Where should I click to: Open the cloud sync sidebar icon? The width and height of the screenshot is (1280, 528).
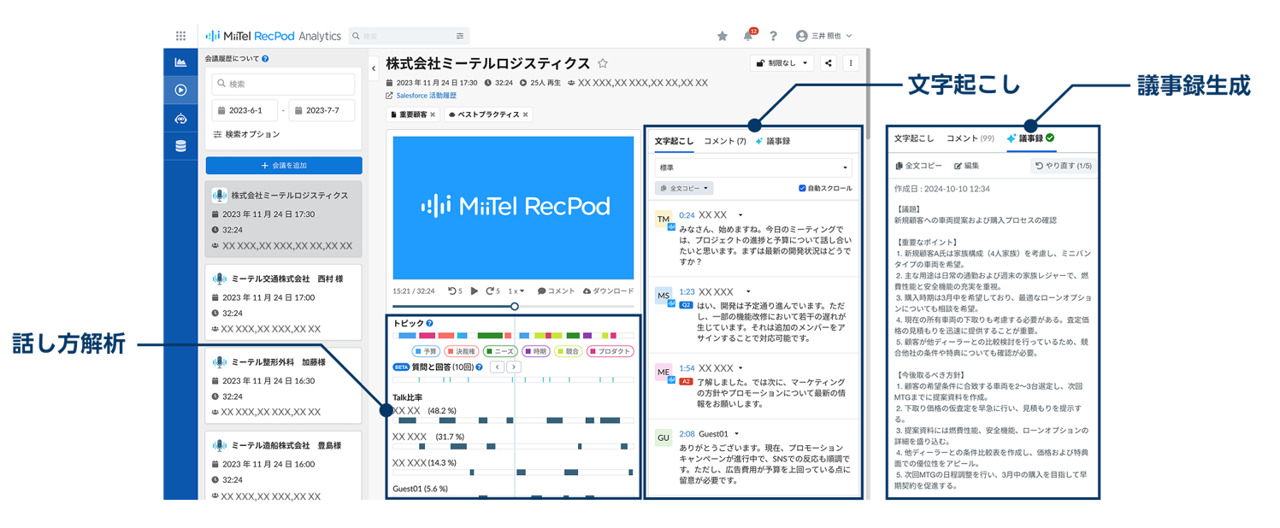[181, 118]
